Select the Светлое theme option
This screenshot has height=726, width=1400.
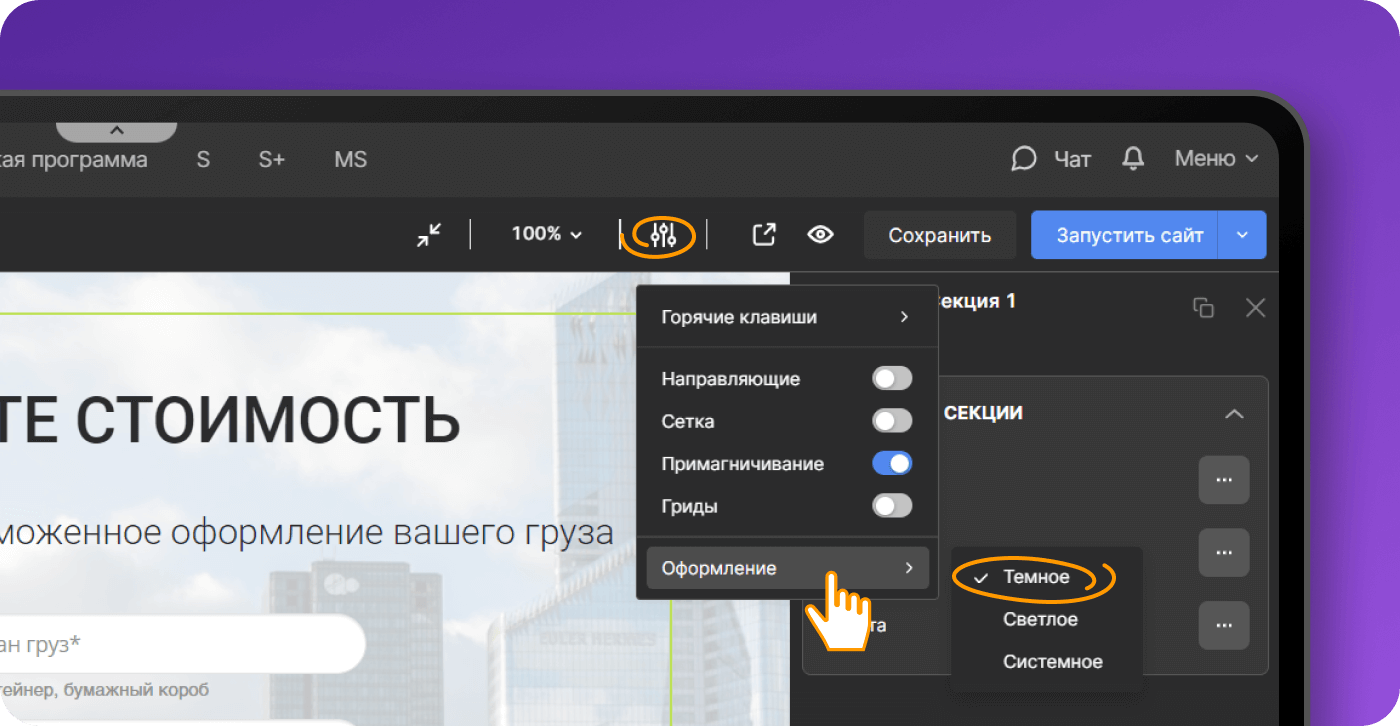tap(1040, 620)
